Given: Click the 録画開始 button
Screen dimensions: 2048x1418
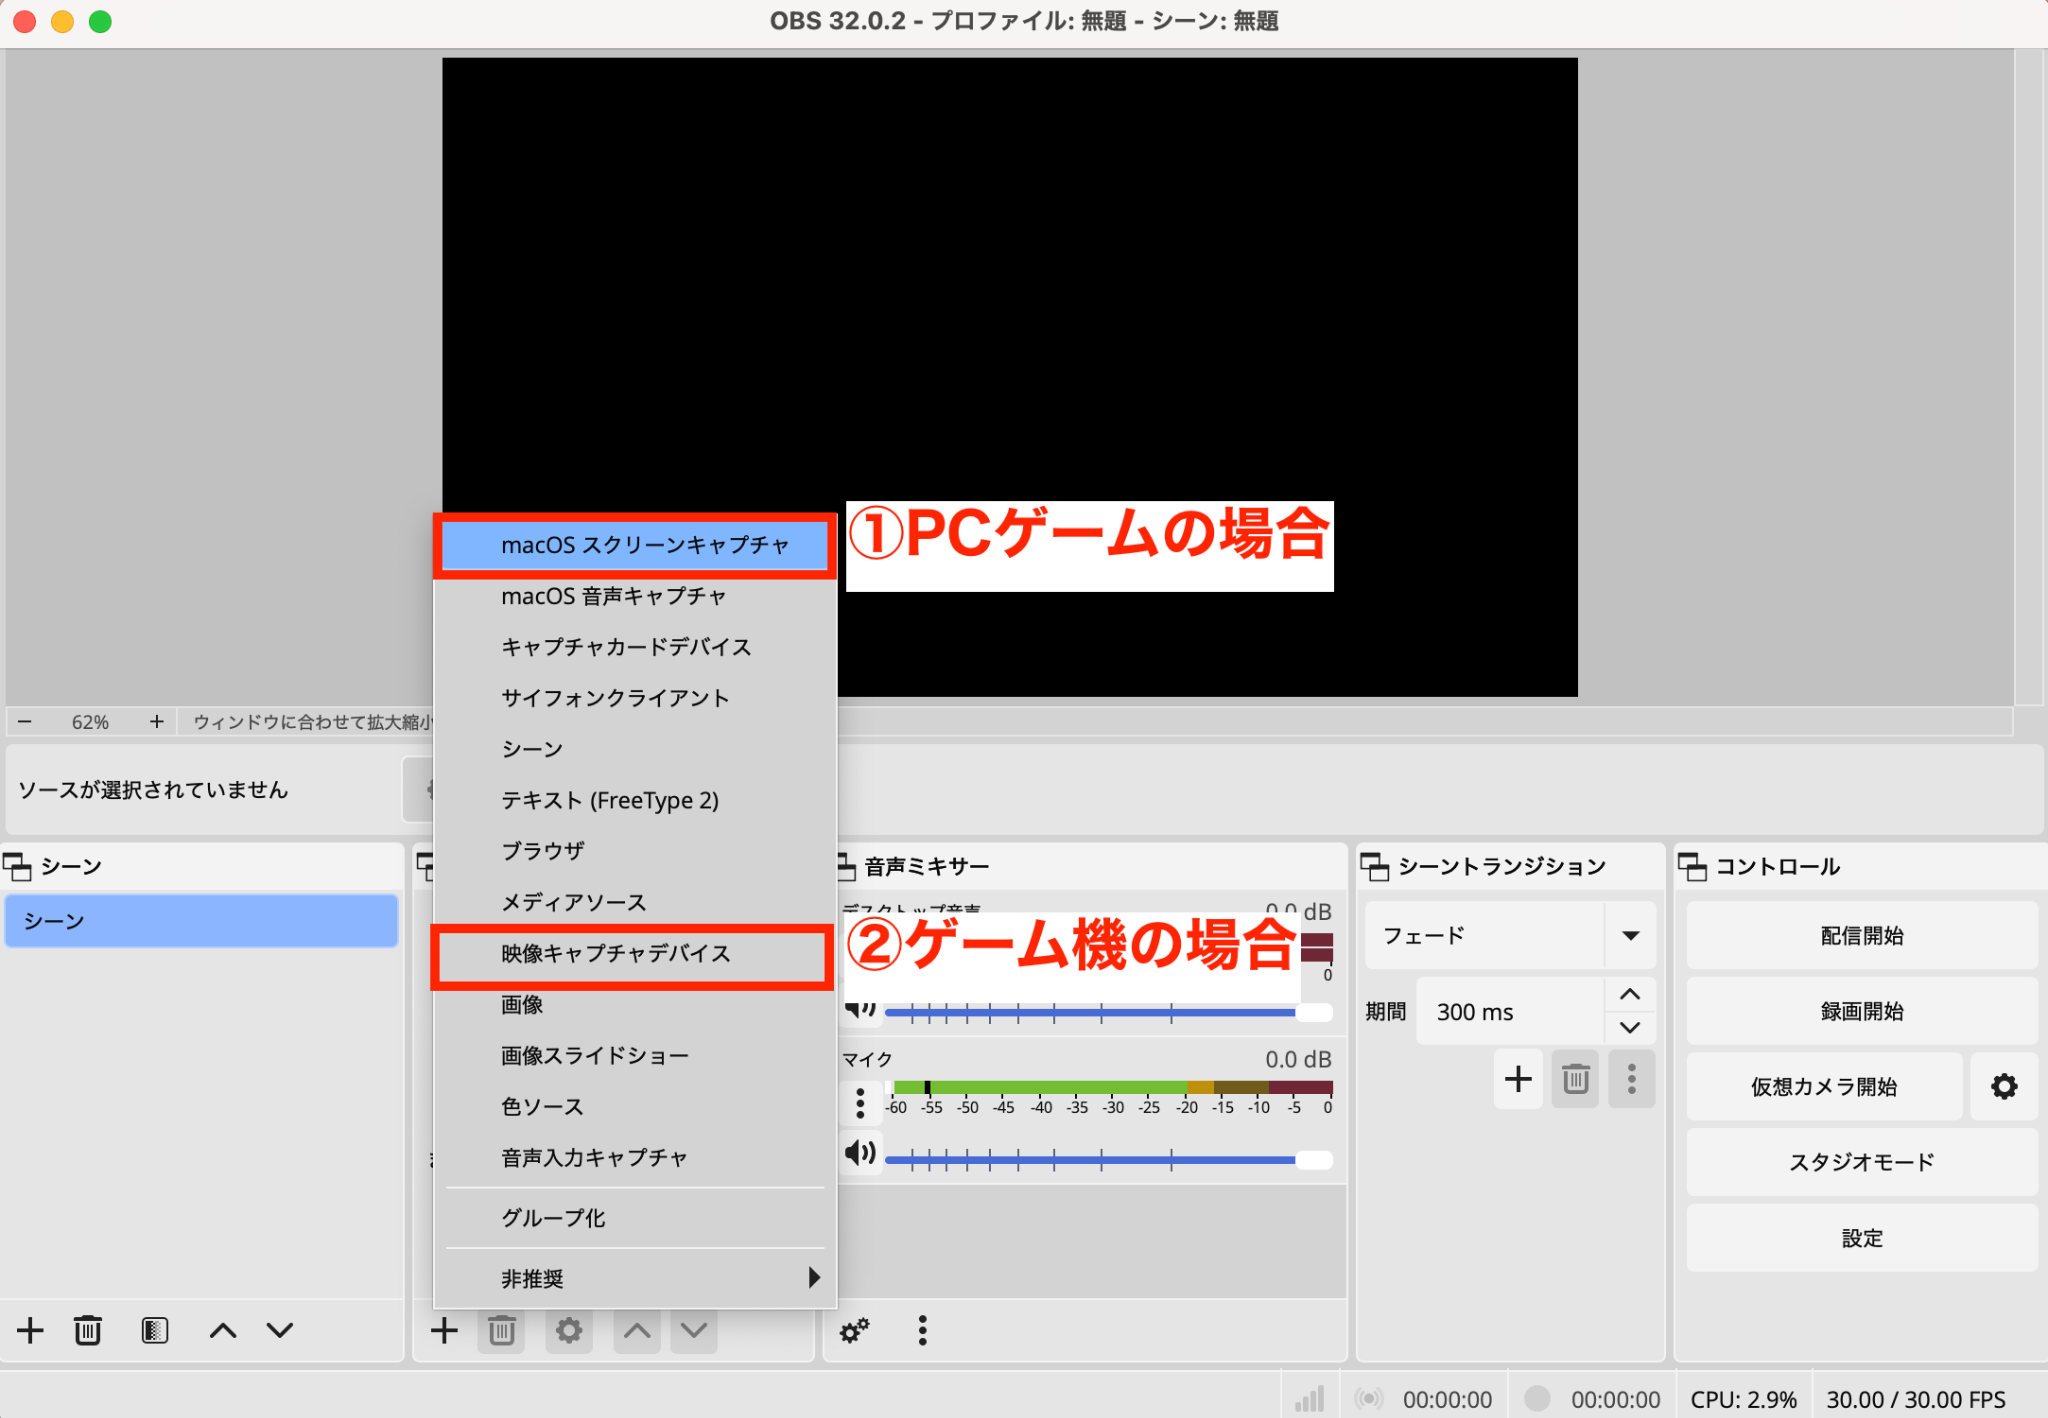Looking at the screenshot, I should click(x=1861, y=1011).
